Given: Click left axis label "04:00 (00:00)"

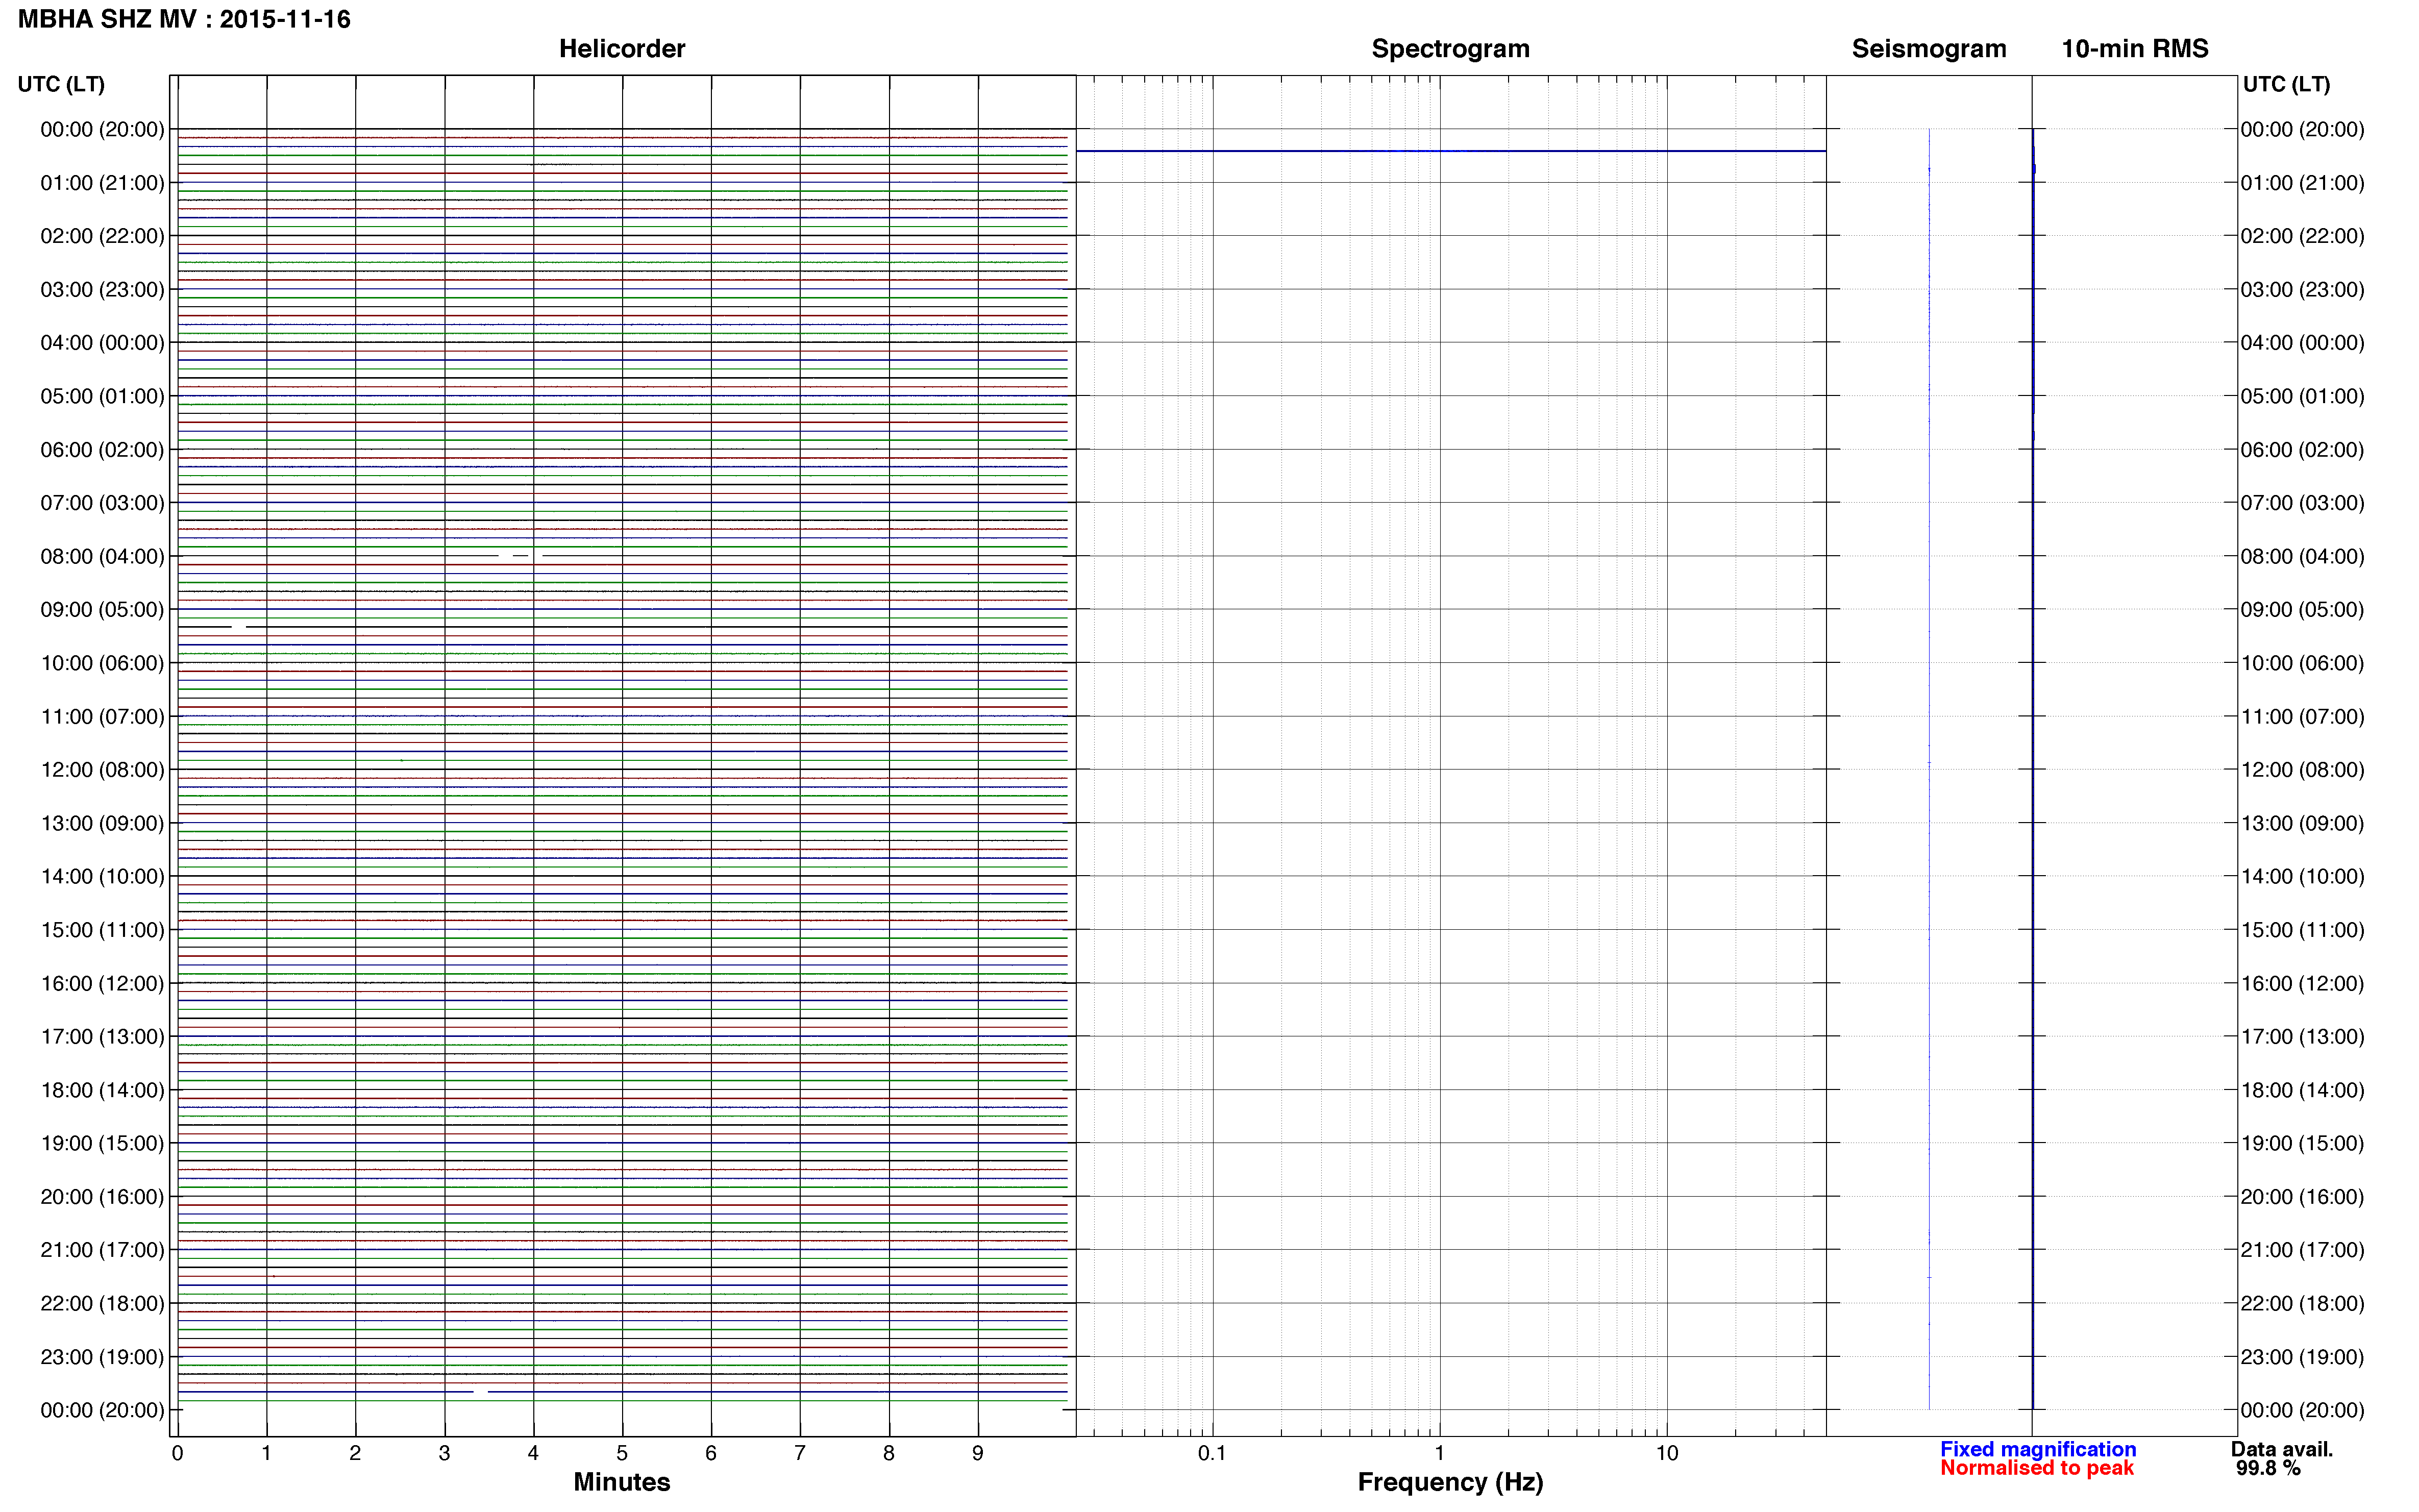Looking at the screenshot, I should (102, 342).
